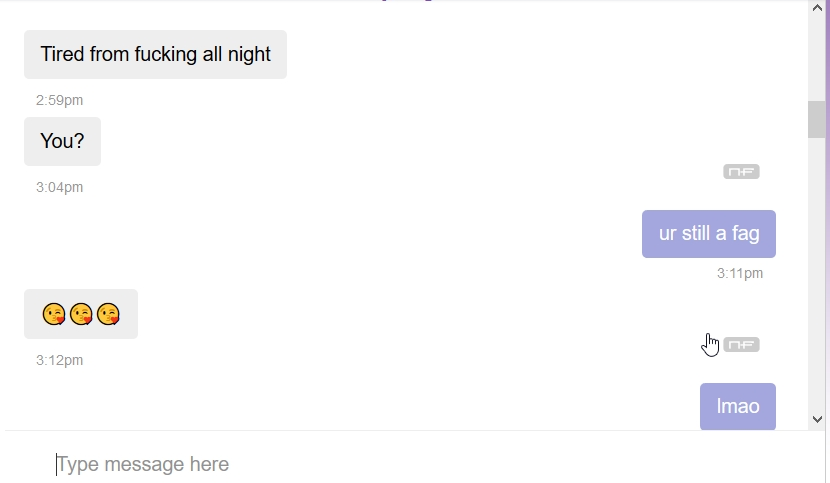Click the scrollbar down arrow
Image resolution: width=830 pixels, height=483 pixels.
pyautogui.click(x=817, y=419)
